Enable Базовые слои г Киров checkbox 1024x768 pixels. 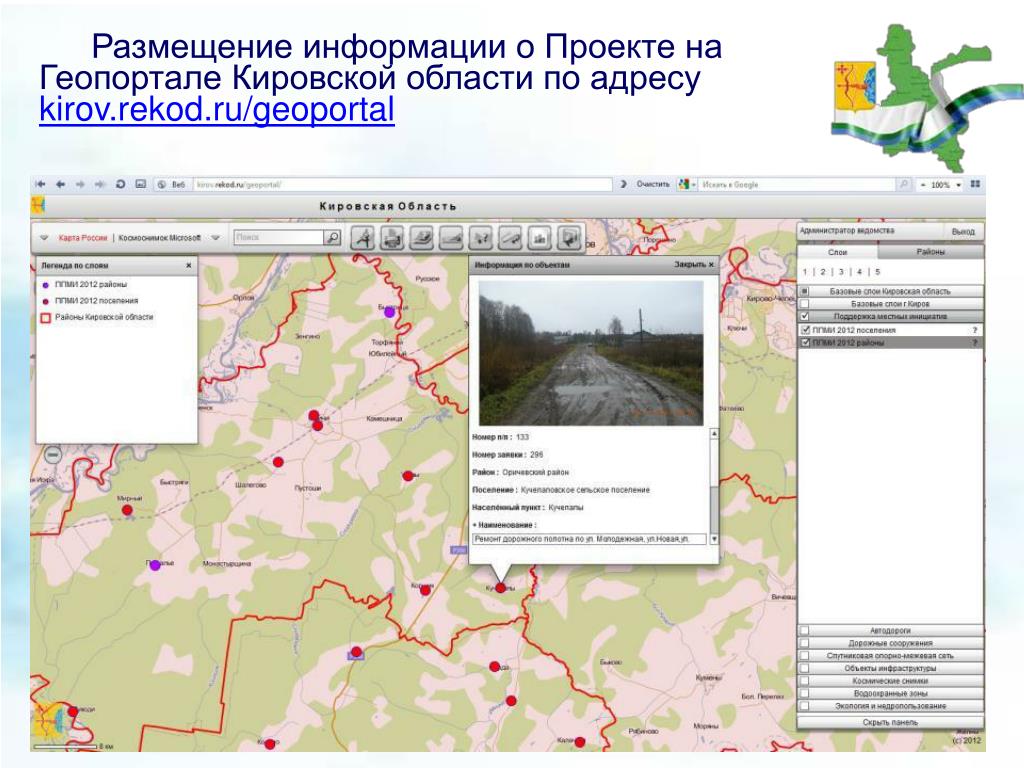tap(805, 304)
